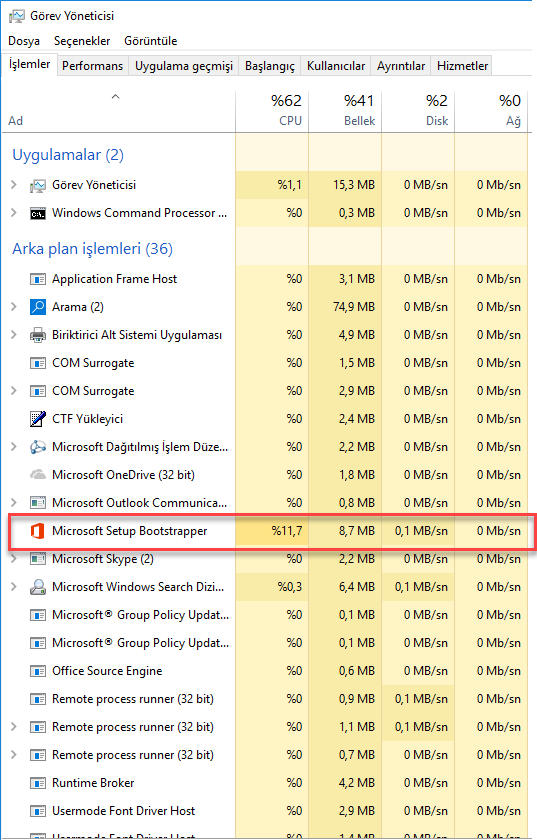Image resolution: width=537 pixels, height=840 pixels.
Task: Select the İşlemler tab
Action: pyautogui.click(x=29, y=64)
